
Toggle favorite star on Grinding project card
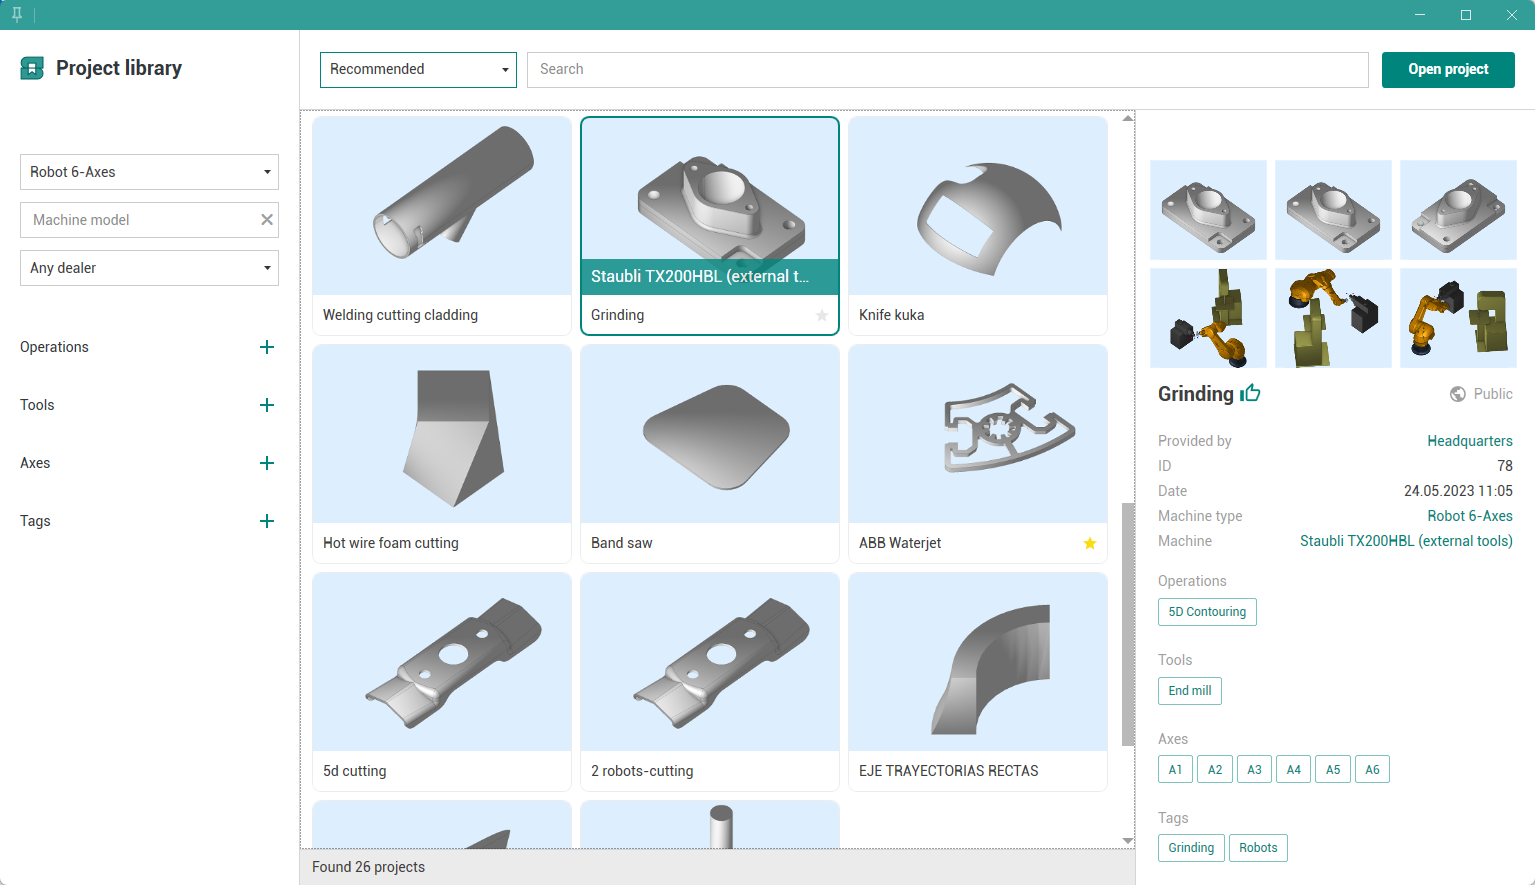[x=821, y=315]
